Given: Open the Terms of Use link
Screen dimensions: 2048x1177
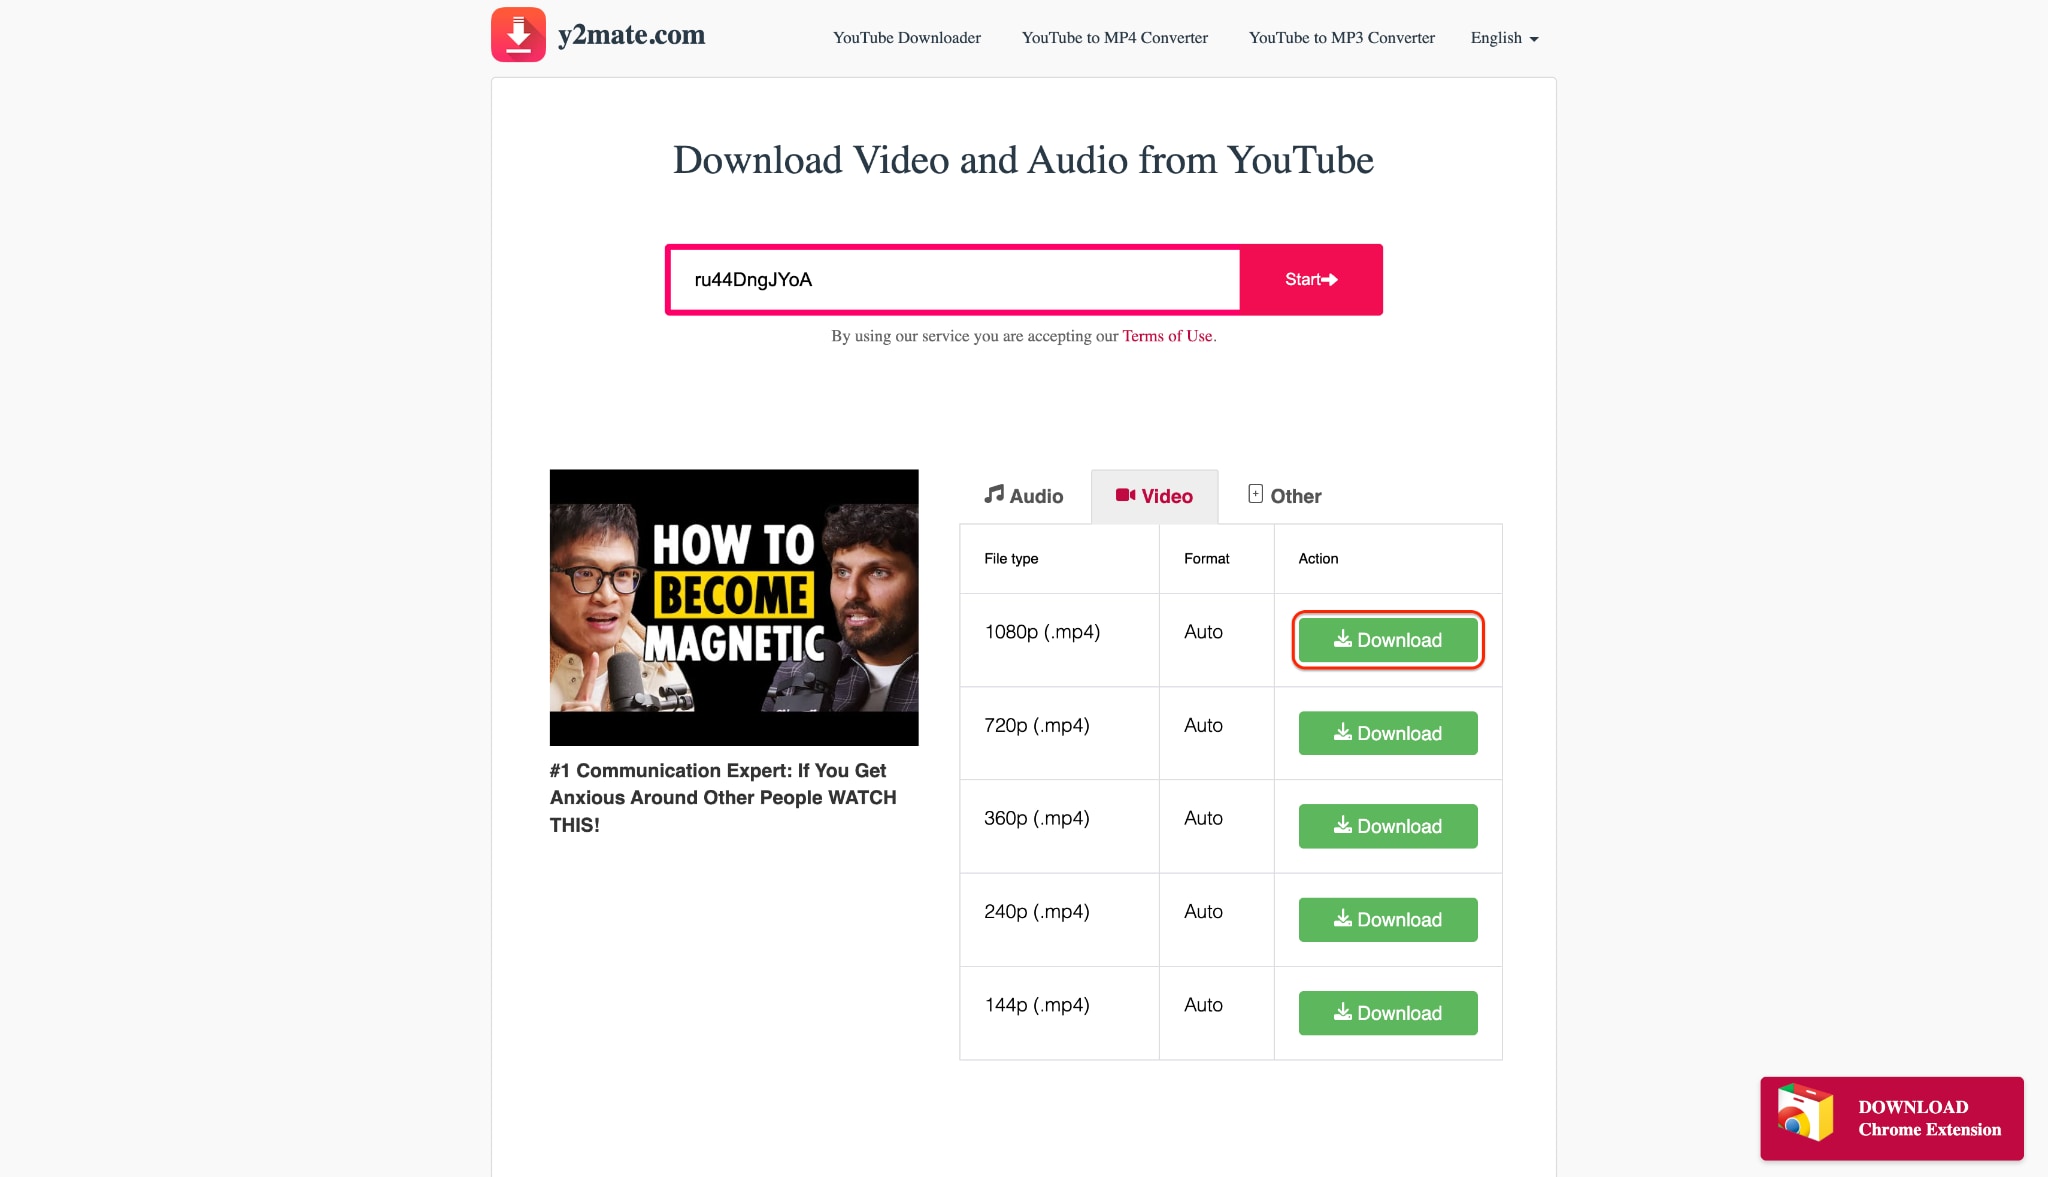Looking at the screenshot, I should click(1167, 336).
